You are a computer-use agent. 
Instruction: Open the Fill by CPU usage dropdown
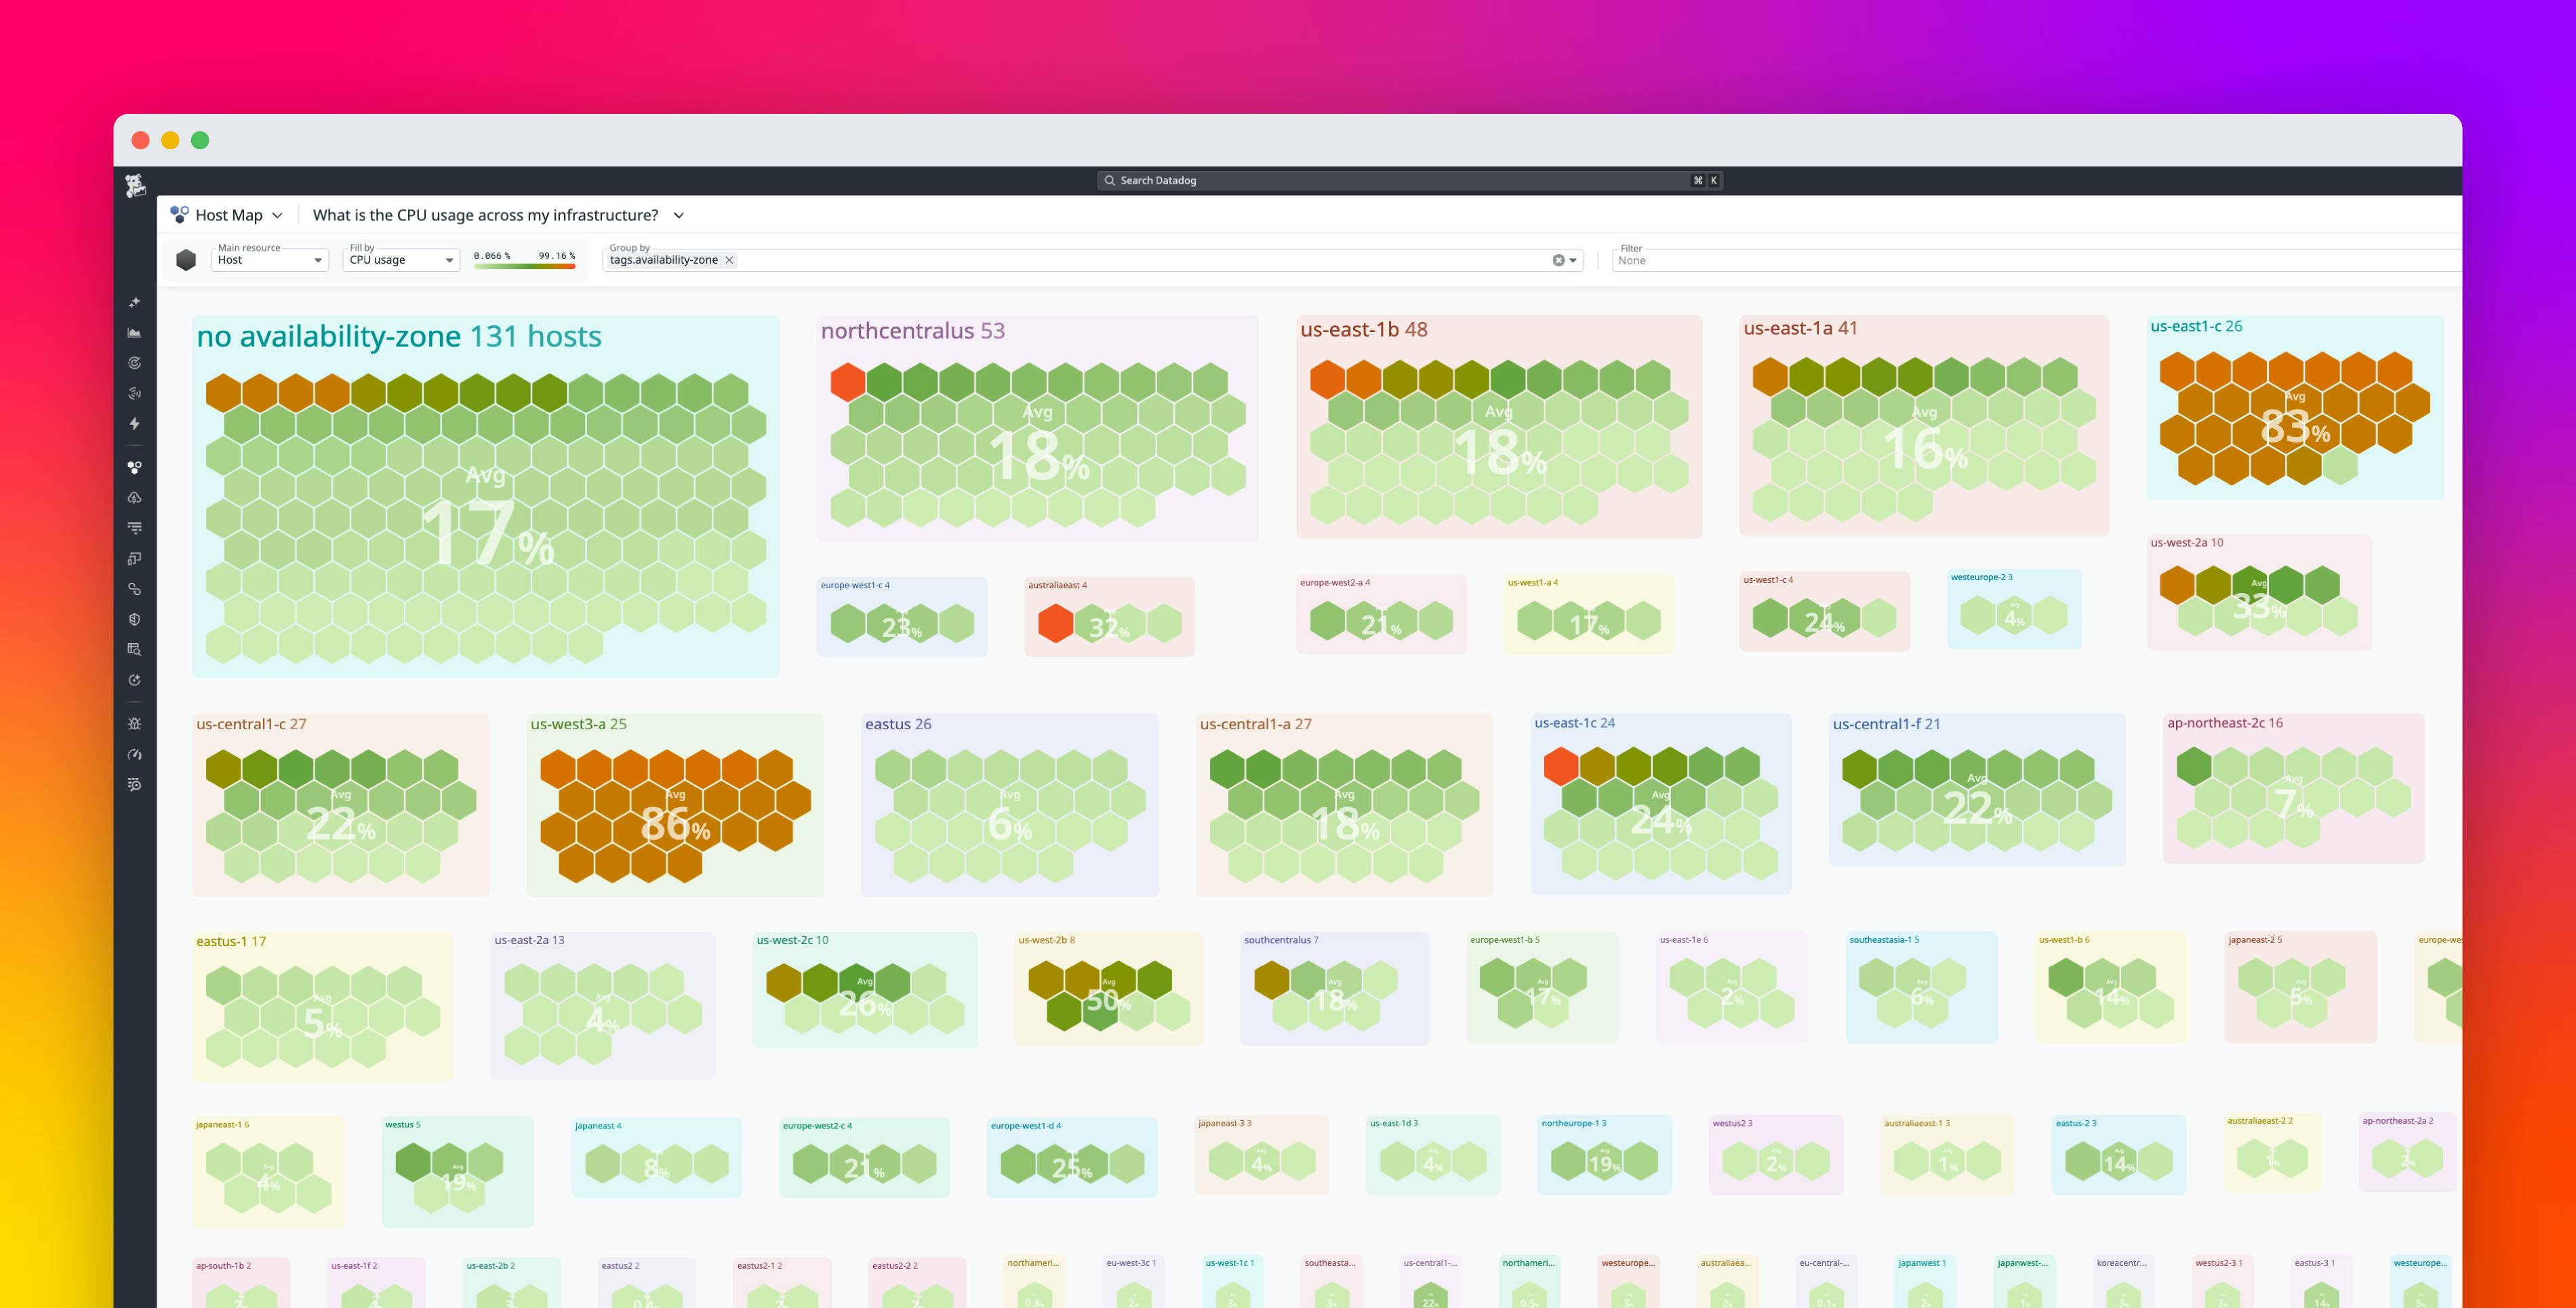coord(401,260)
